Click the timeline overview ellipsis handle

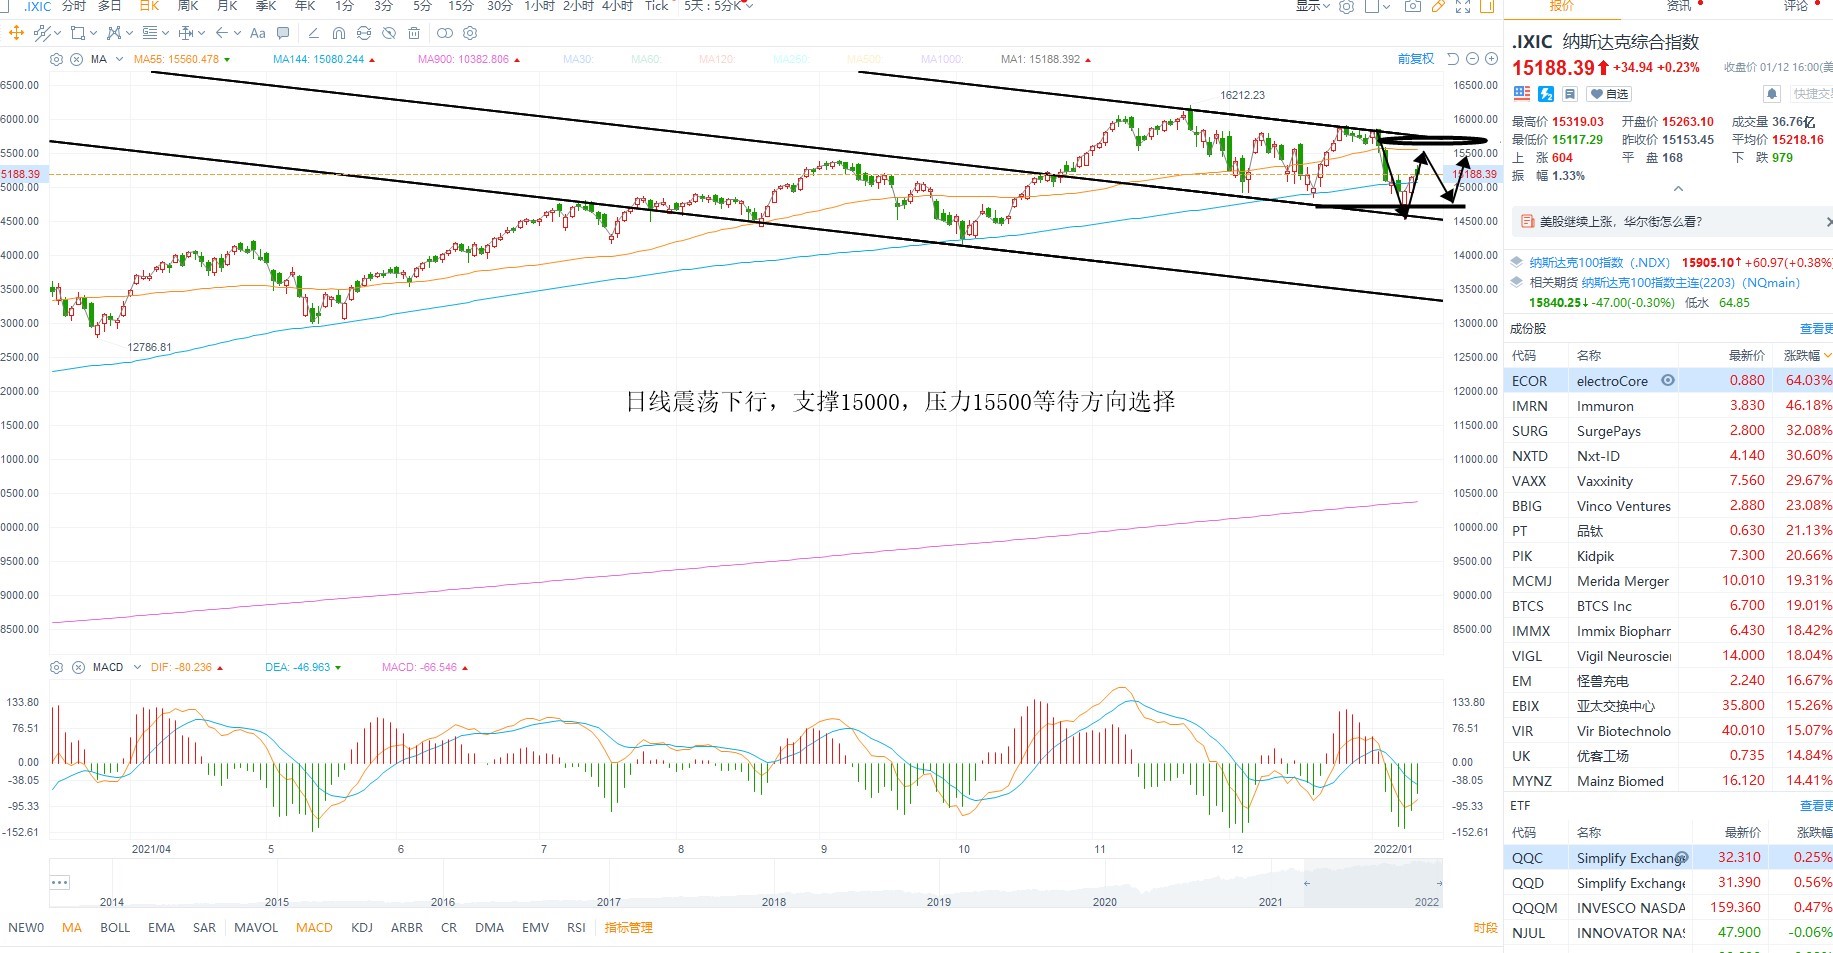[x=59, y=882]
